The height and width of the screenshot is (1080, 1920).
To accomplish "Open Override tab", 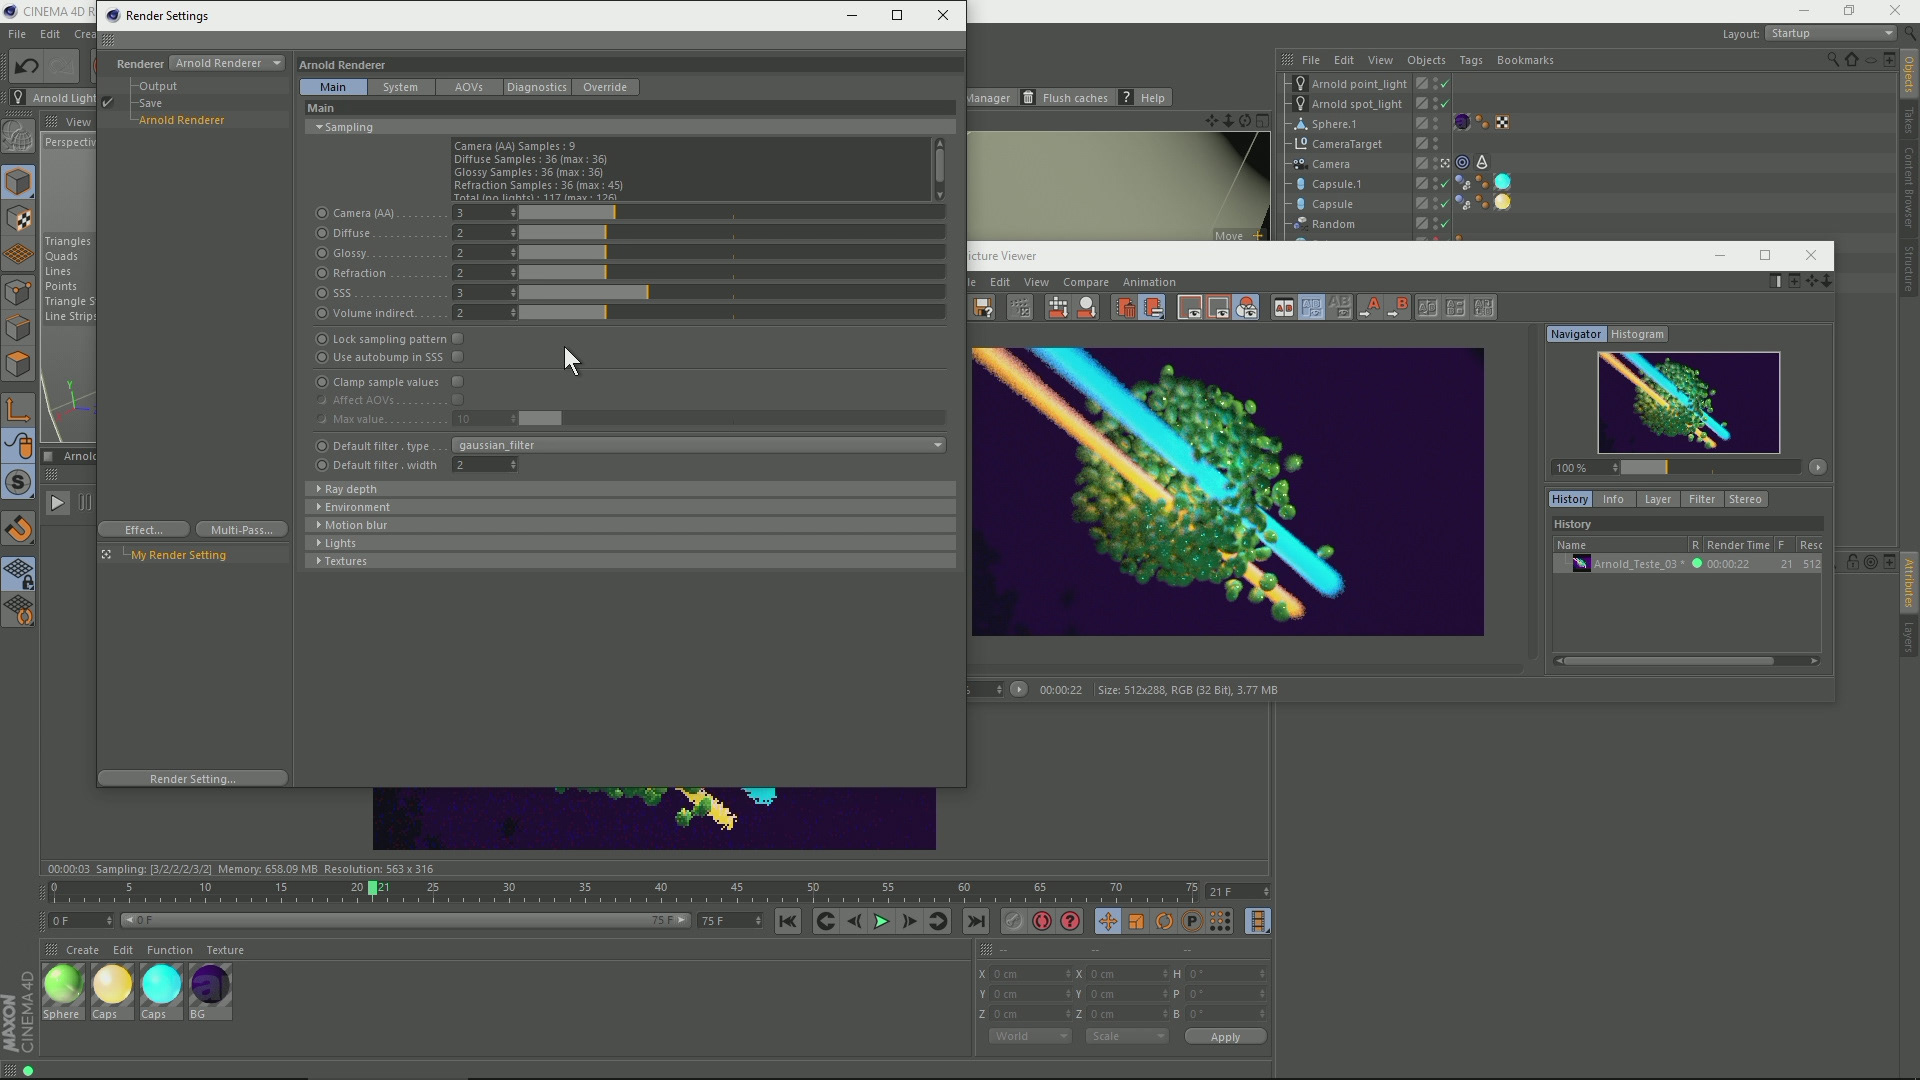I will pyautogui.click(x=605, y=87).
